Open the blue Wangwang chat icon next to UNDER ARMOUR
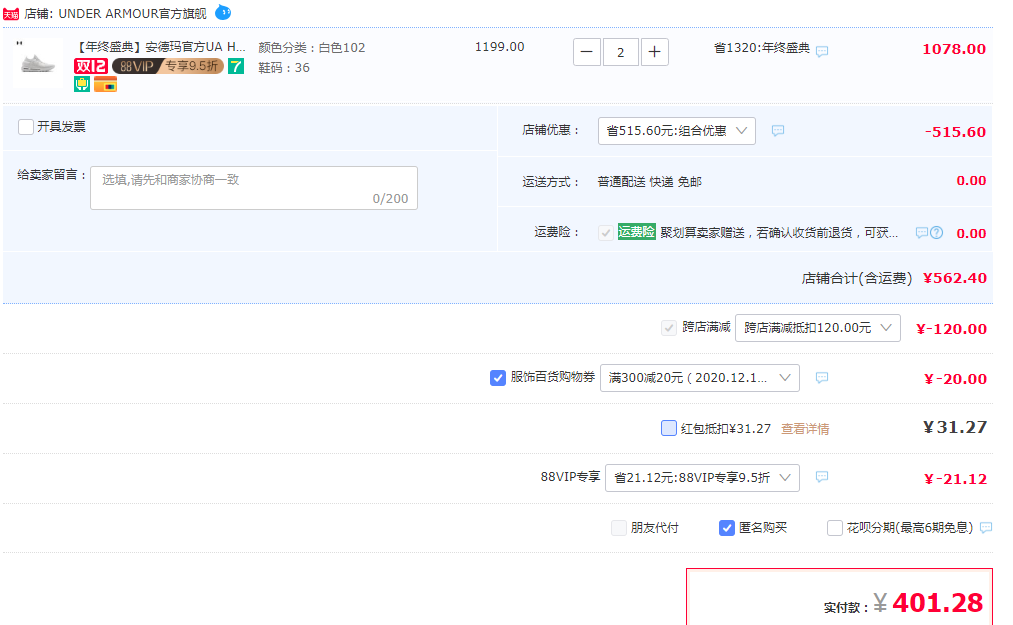The width and height of the screenshot is (1013, 625). 223,12
